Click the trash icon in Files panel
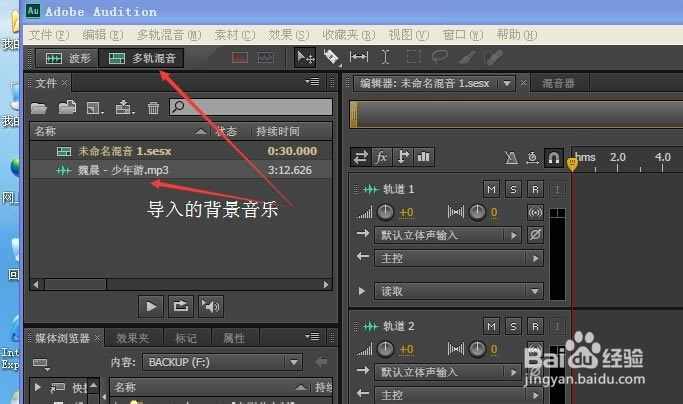The width and height of the screenshot is (683, 404). (153, 108)
